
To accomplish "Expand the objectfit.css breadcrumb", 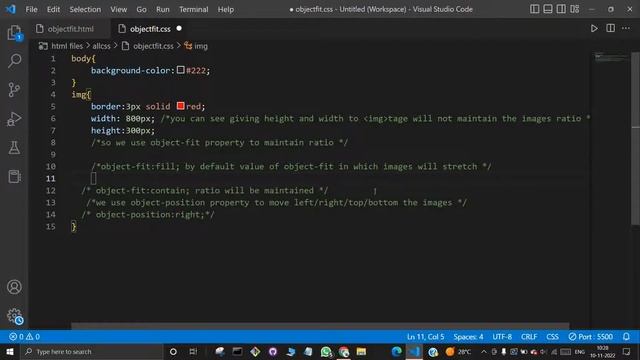I will [153, 46].
